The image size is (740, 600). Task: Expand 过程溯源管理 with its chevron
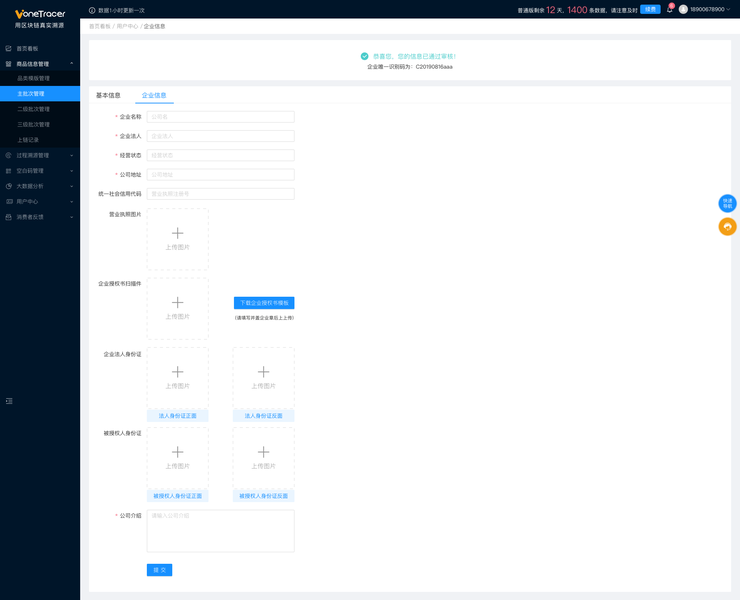point(72,155)
